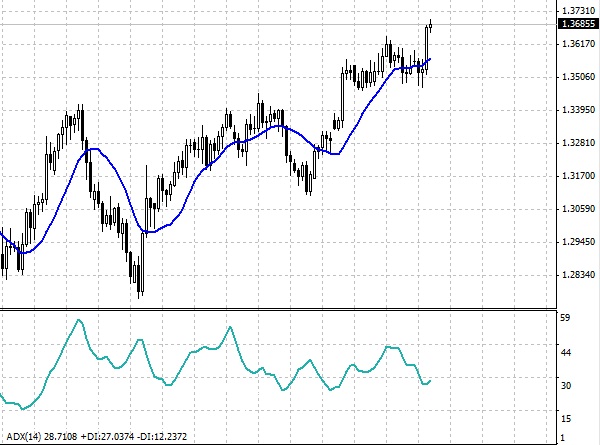Click the latest candlestick at the chart's right edge
Viewport: 600px width, 445px height.
coord(430,26)
